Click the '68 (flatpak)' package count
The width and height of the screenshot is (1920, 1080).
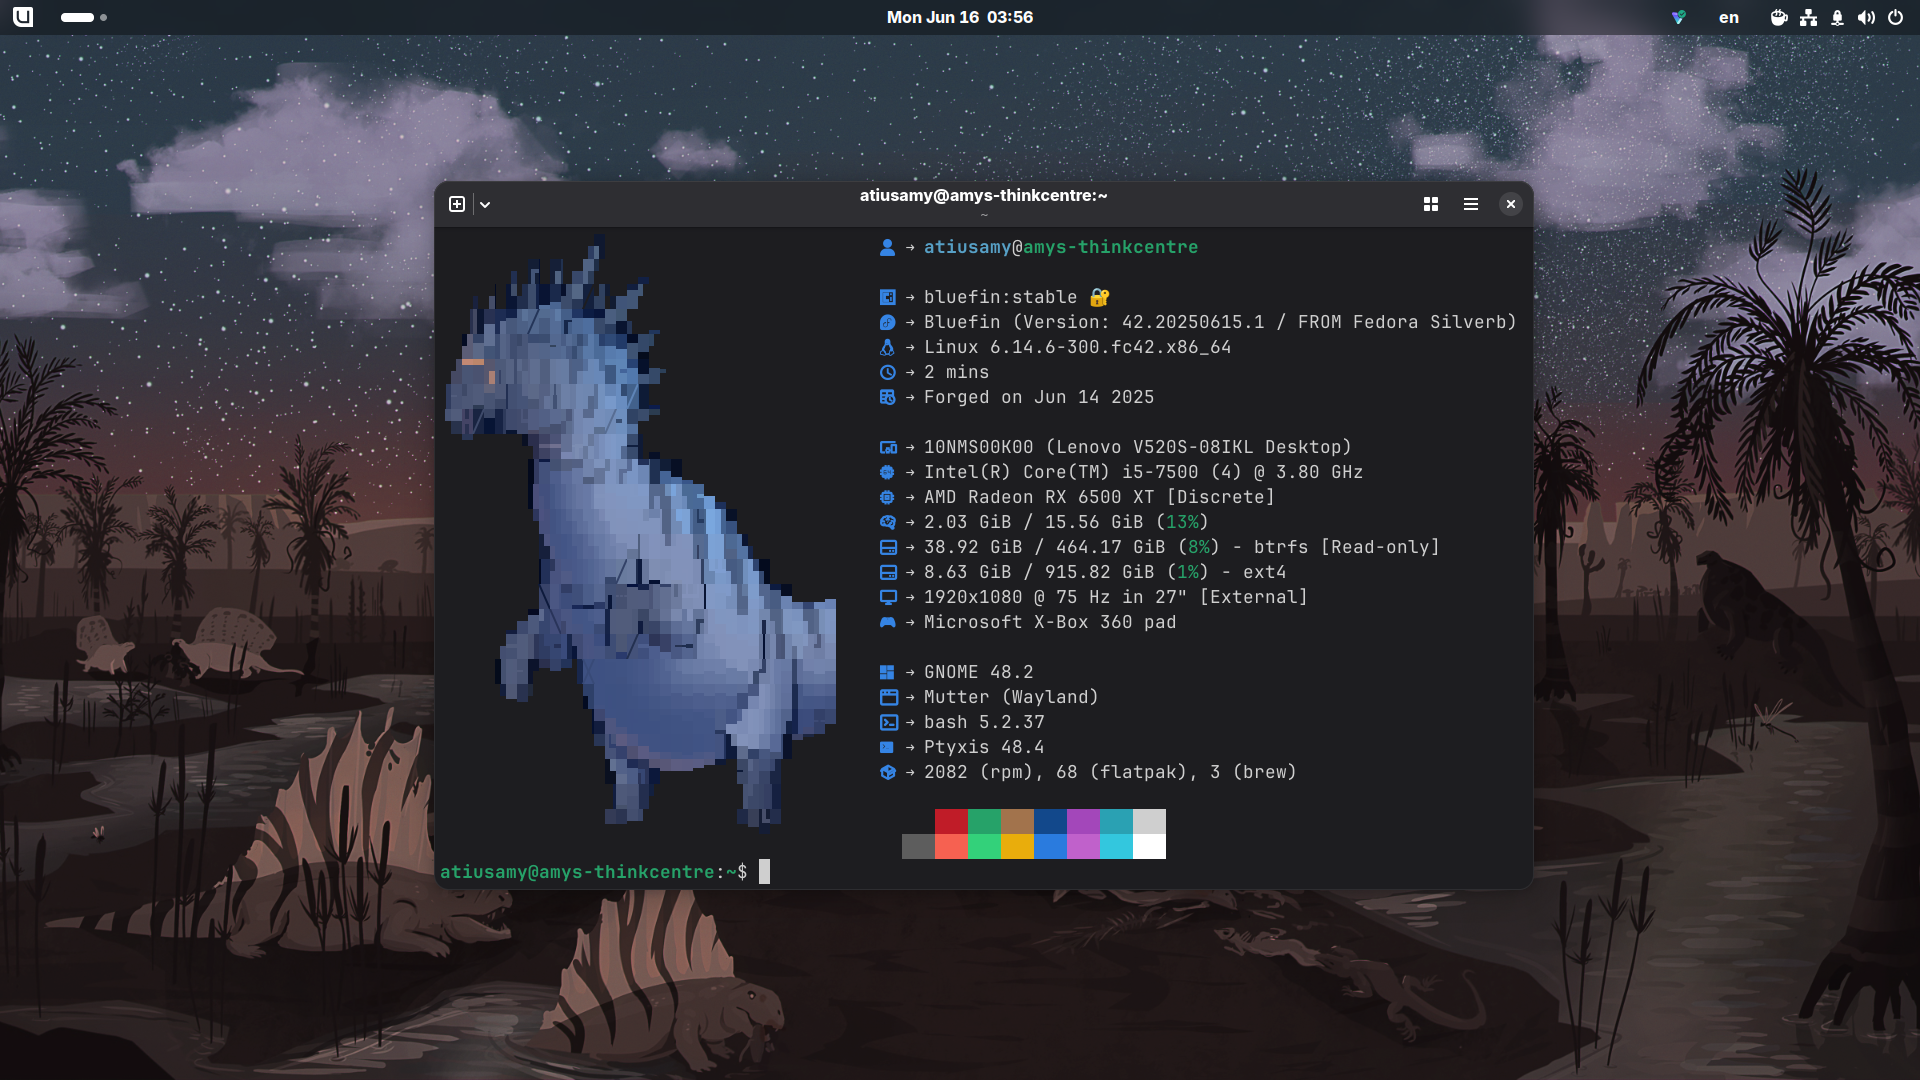(1121, 772)
